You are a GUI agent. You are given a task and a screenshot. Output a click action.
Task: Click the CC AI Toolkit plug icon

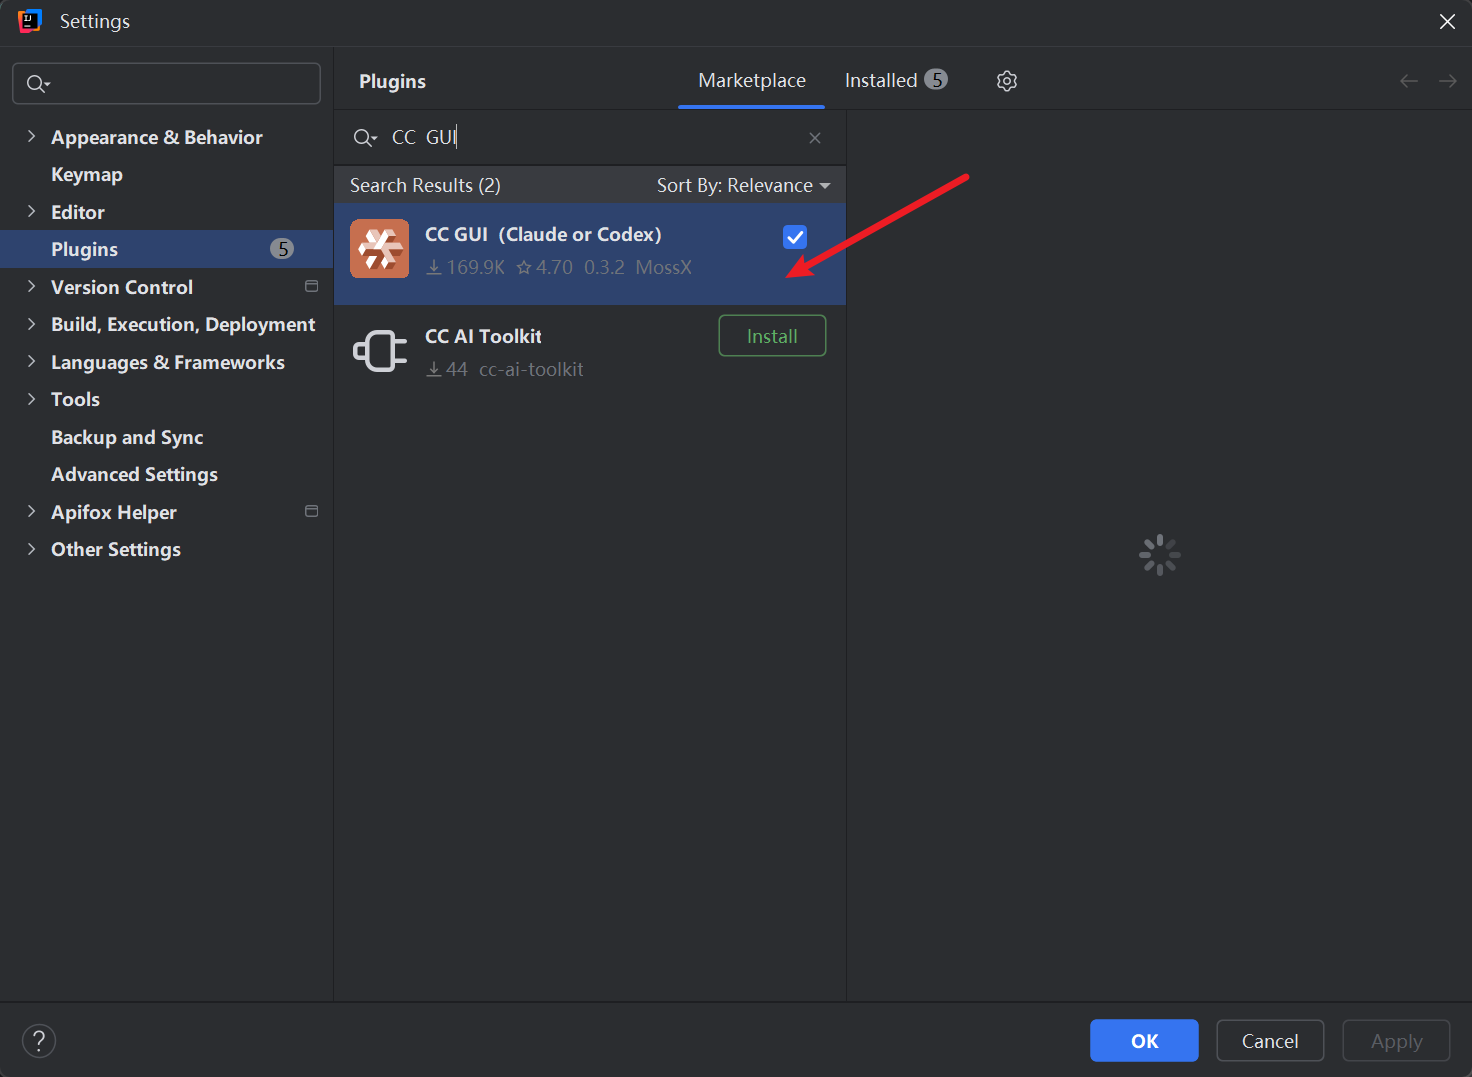click(x=380, y=351)
